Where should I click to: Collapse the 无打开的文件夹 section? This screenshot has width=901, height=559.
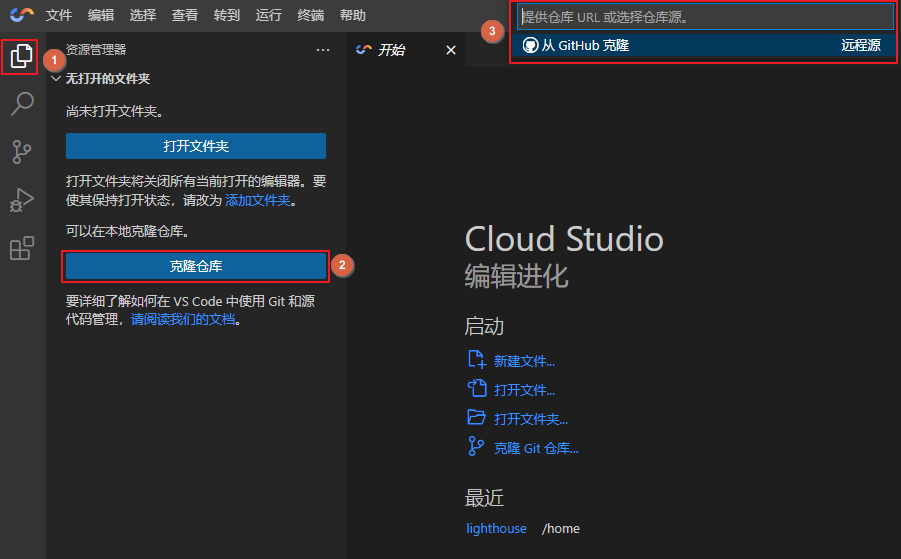56,79
